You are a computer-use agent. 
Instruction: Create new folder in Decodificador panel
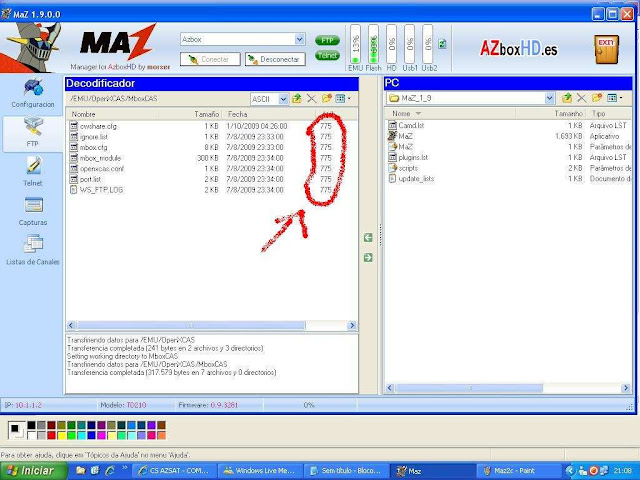(326, 98)
